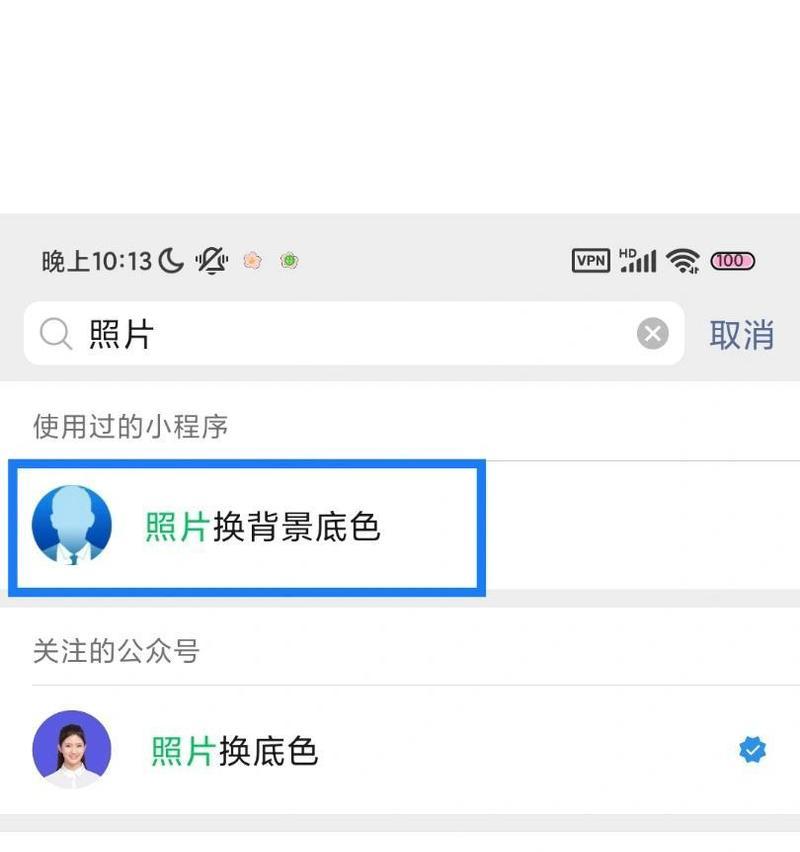Tap the 晚上10:13 clock in status bar
Viewport: 800px width, 852px height.
[x=97, y=261]
